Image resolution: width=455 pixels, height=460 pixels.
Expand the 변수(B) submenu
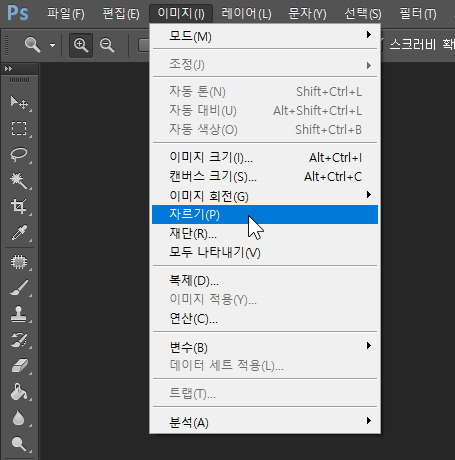[x=265, y=347]
